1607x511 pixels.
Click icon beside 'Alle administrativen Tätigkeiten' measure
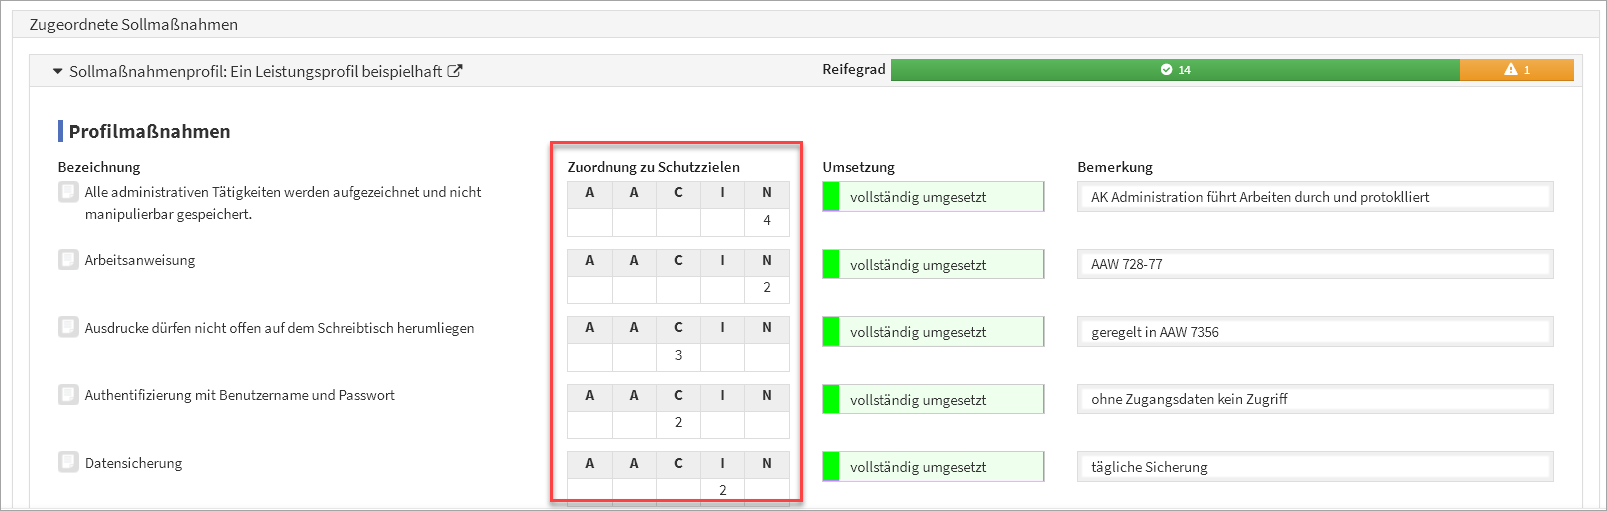pos(68,192)
